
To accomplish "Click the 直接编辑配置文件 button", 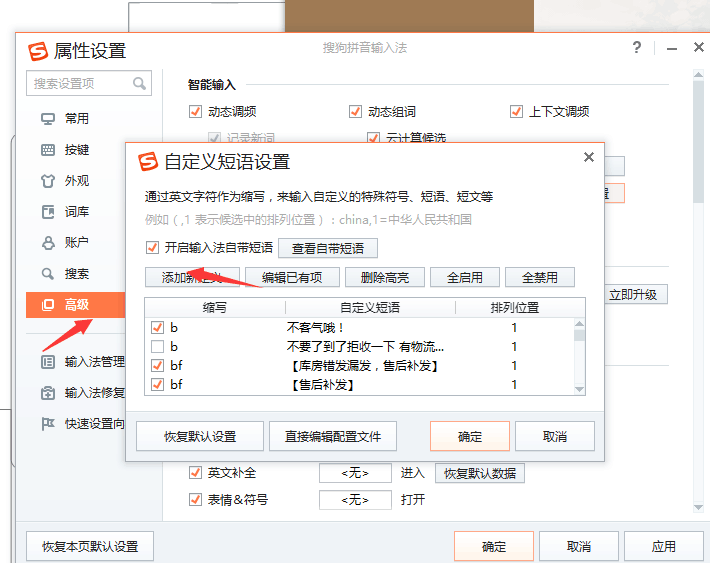I will click(333, 436).
